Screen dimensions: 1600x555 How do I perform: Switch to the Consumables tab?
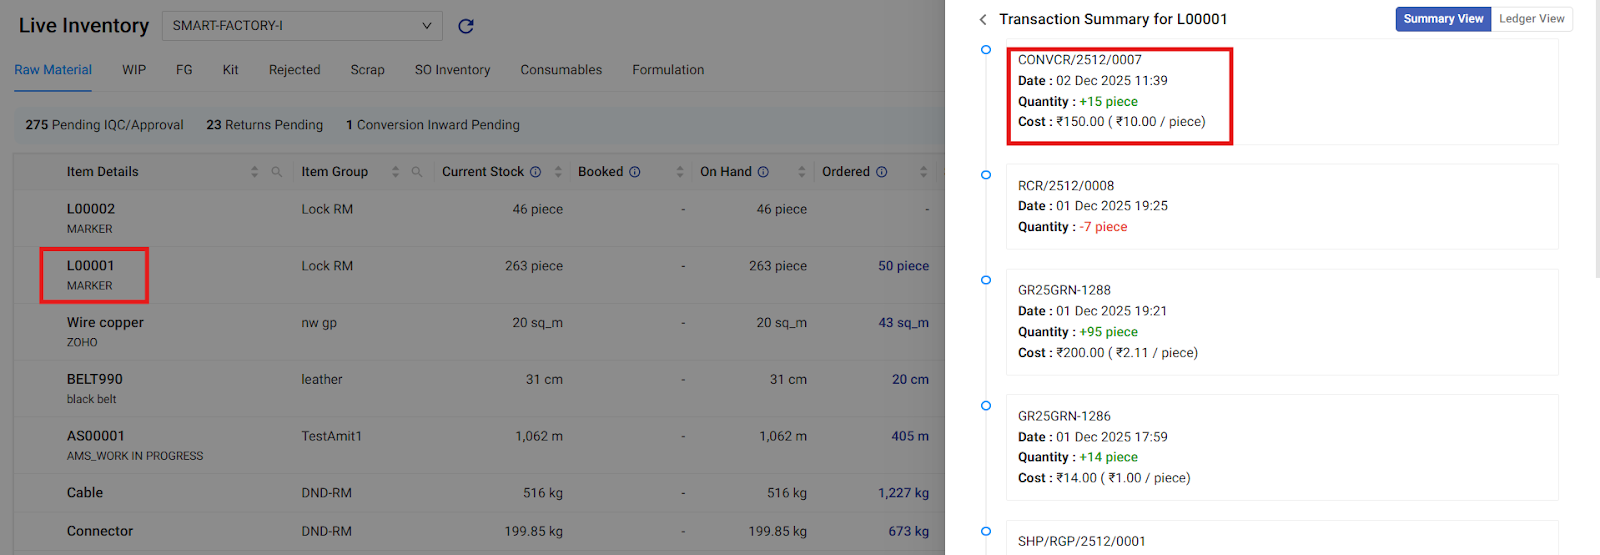coord(561,70)
